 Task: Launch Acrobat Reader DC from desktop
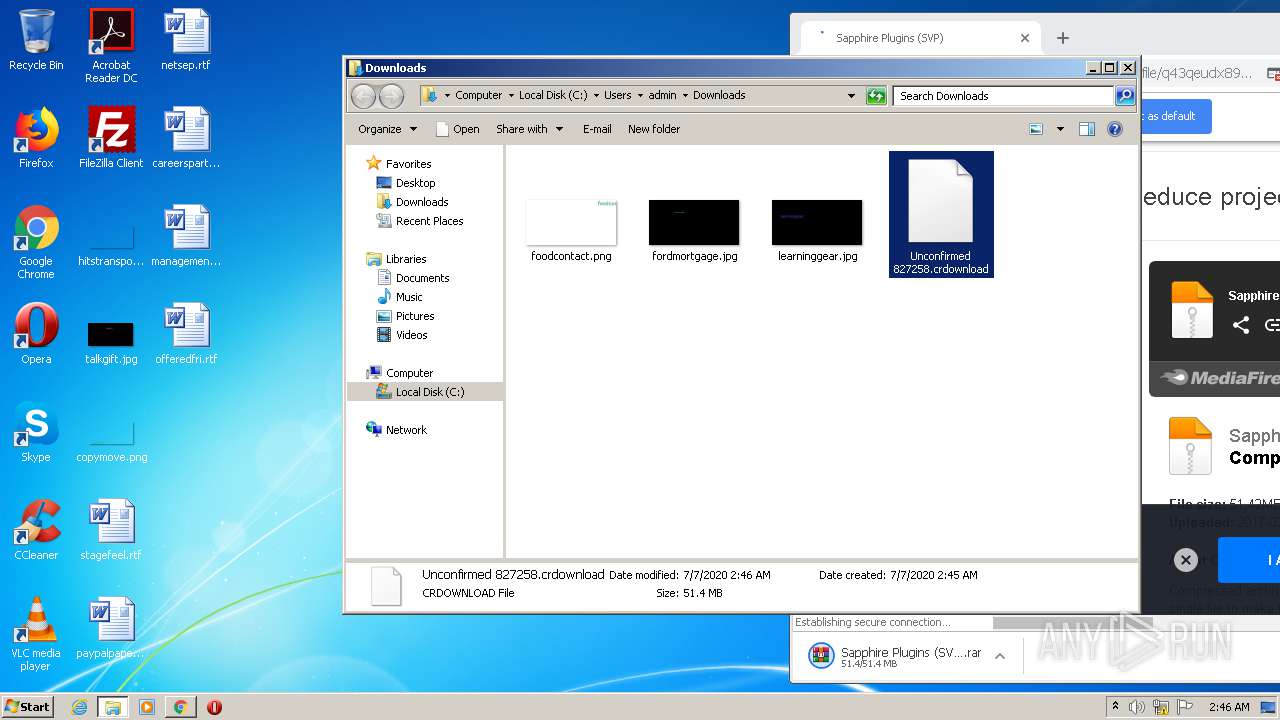(111, 45)
